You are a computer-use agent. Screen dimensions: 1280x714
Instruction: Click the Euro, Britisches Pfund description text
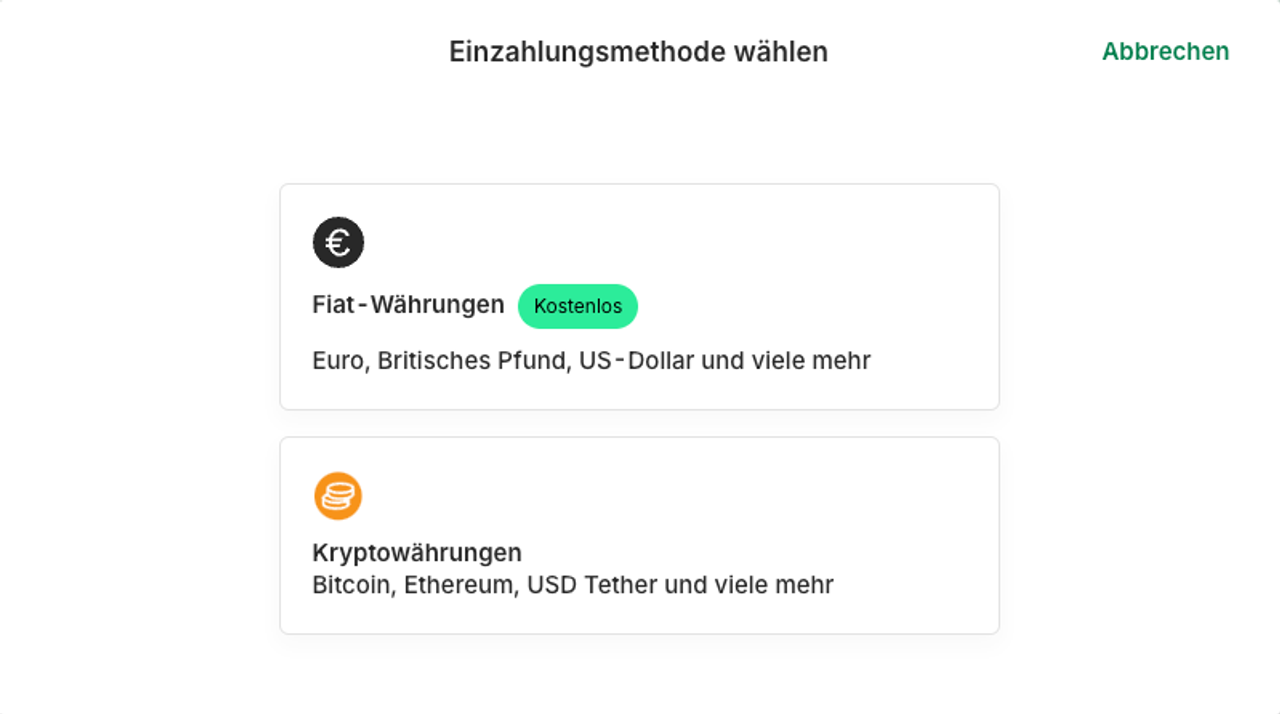pyautogui.click(x=591, y=360)
